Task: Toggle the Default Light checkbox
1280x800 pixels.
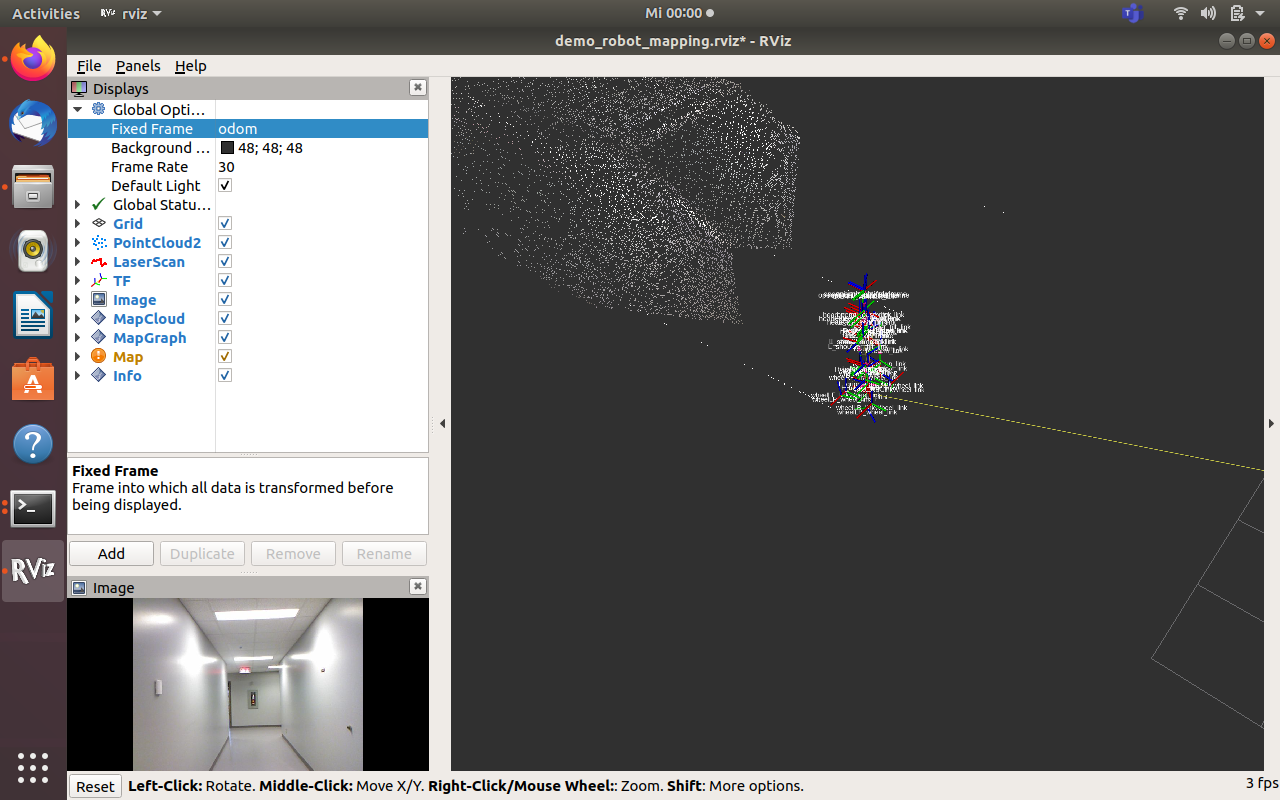Action: tap(225, 186)
